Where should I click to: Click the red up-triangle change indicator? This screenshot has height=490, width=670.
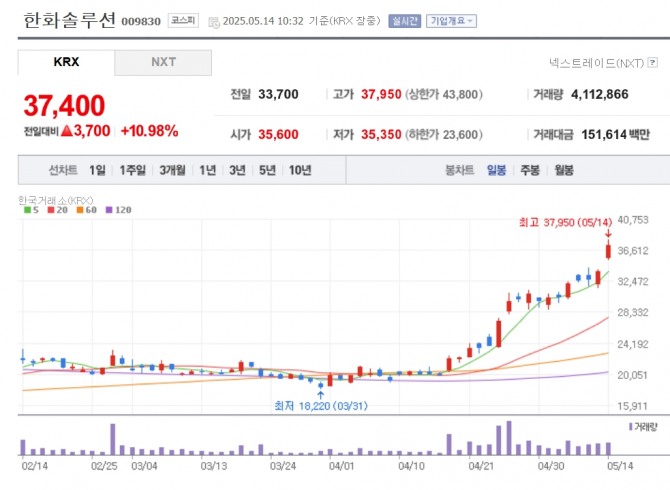(x=66, y=131)
